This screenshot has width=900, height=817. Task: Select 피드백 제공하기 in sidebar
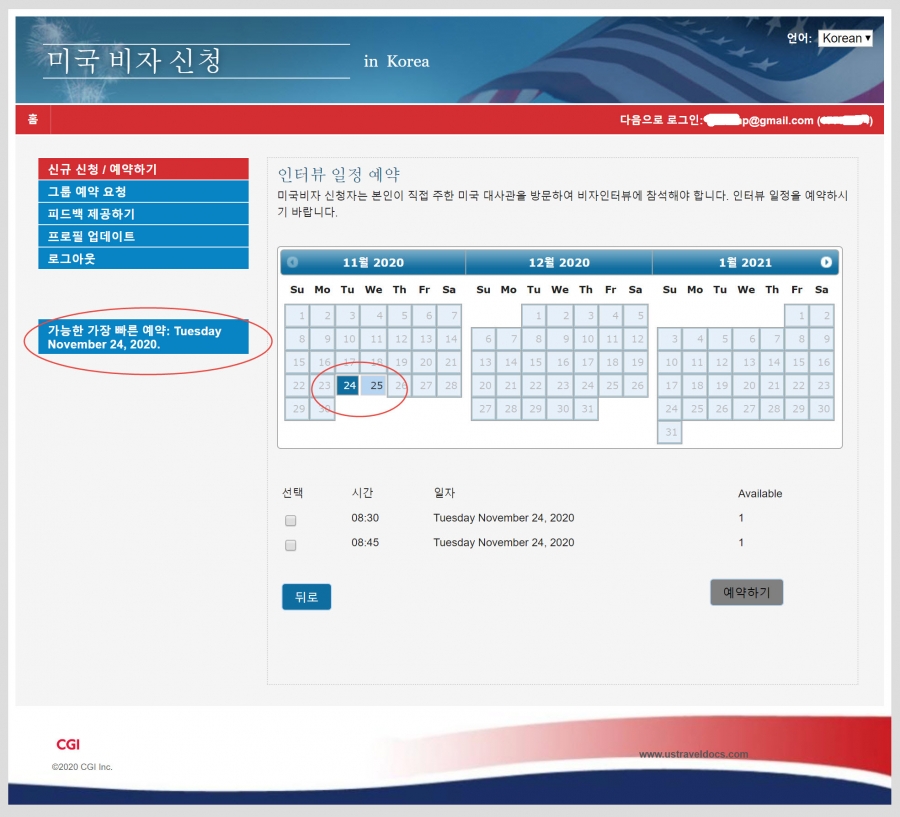click(x=143, y=214)
